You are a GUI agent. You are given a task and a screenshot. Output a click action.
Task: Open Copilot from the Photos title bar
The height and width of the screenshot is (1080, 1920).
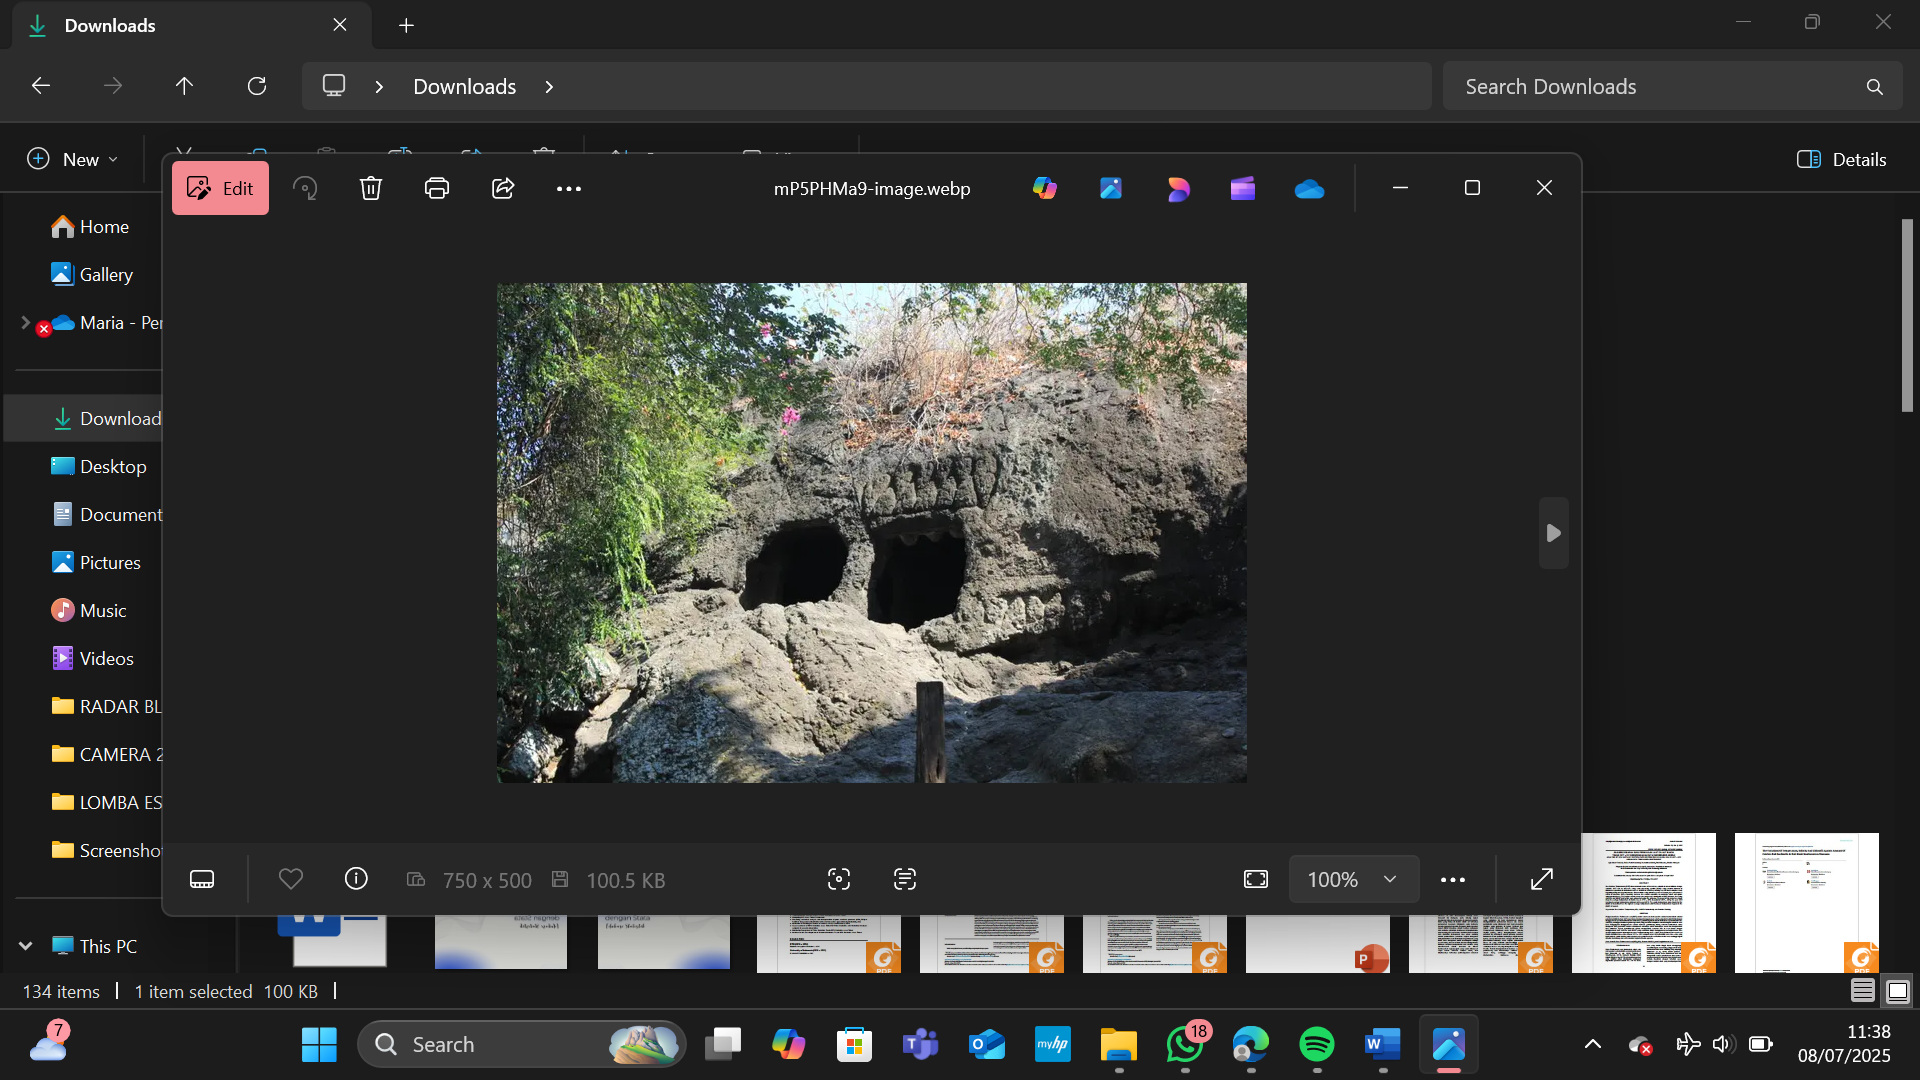click(x=1045, y=188)
